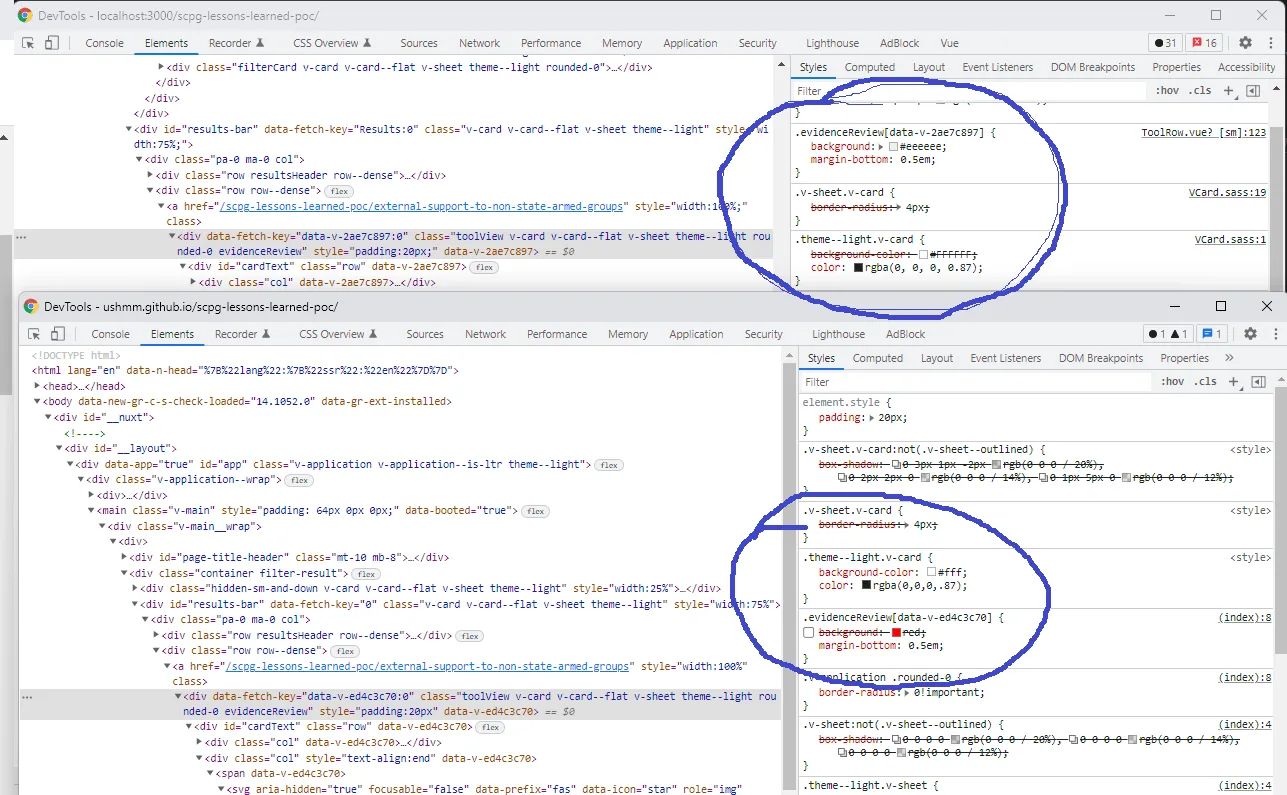Collapse the body element in ushmm.github.io tree
The height and width of the screenshot is (795, 1287).
tap(37, 401)
